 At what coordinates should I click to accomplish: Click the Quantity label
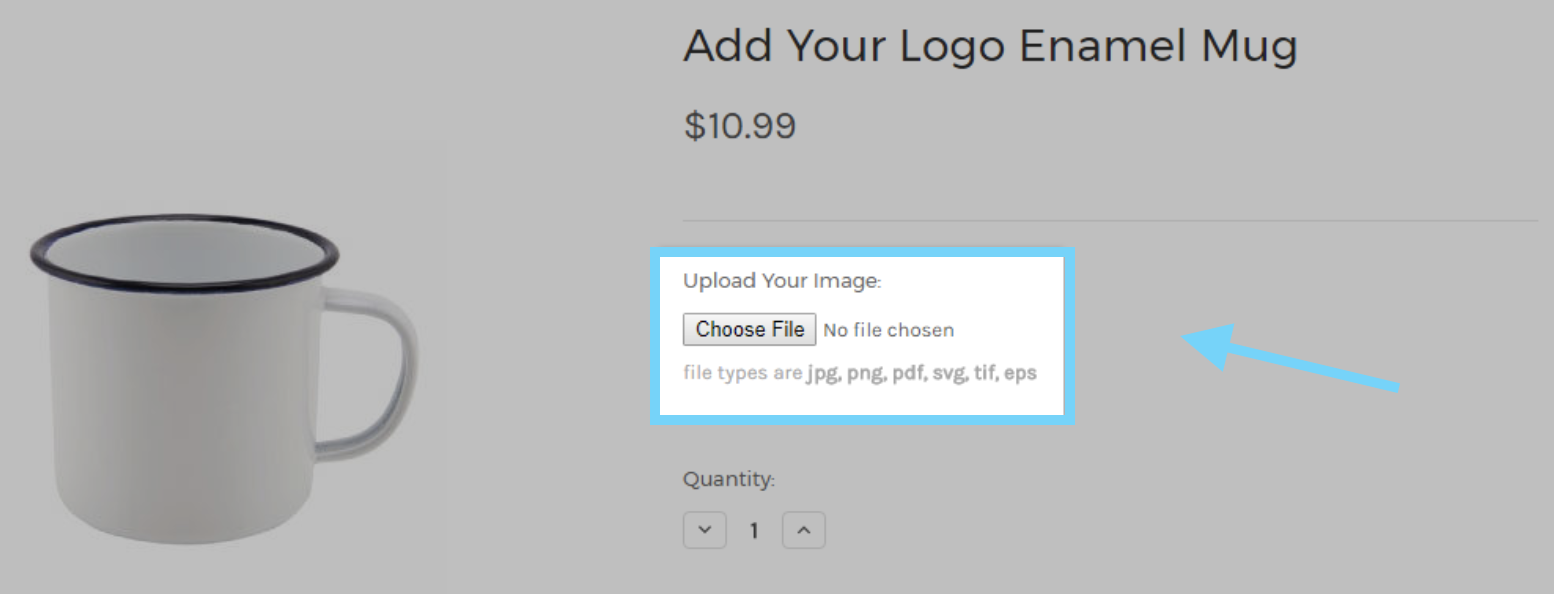[x=728, y=480]
